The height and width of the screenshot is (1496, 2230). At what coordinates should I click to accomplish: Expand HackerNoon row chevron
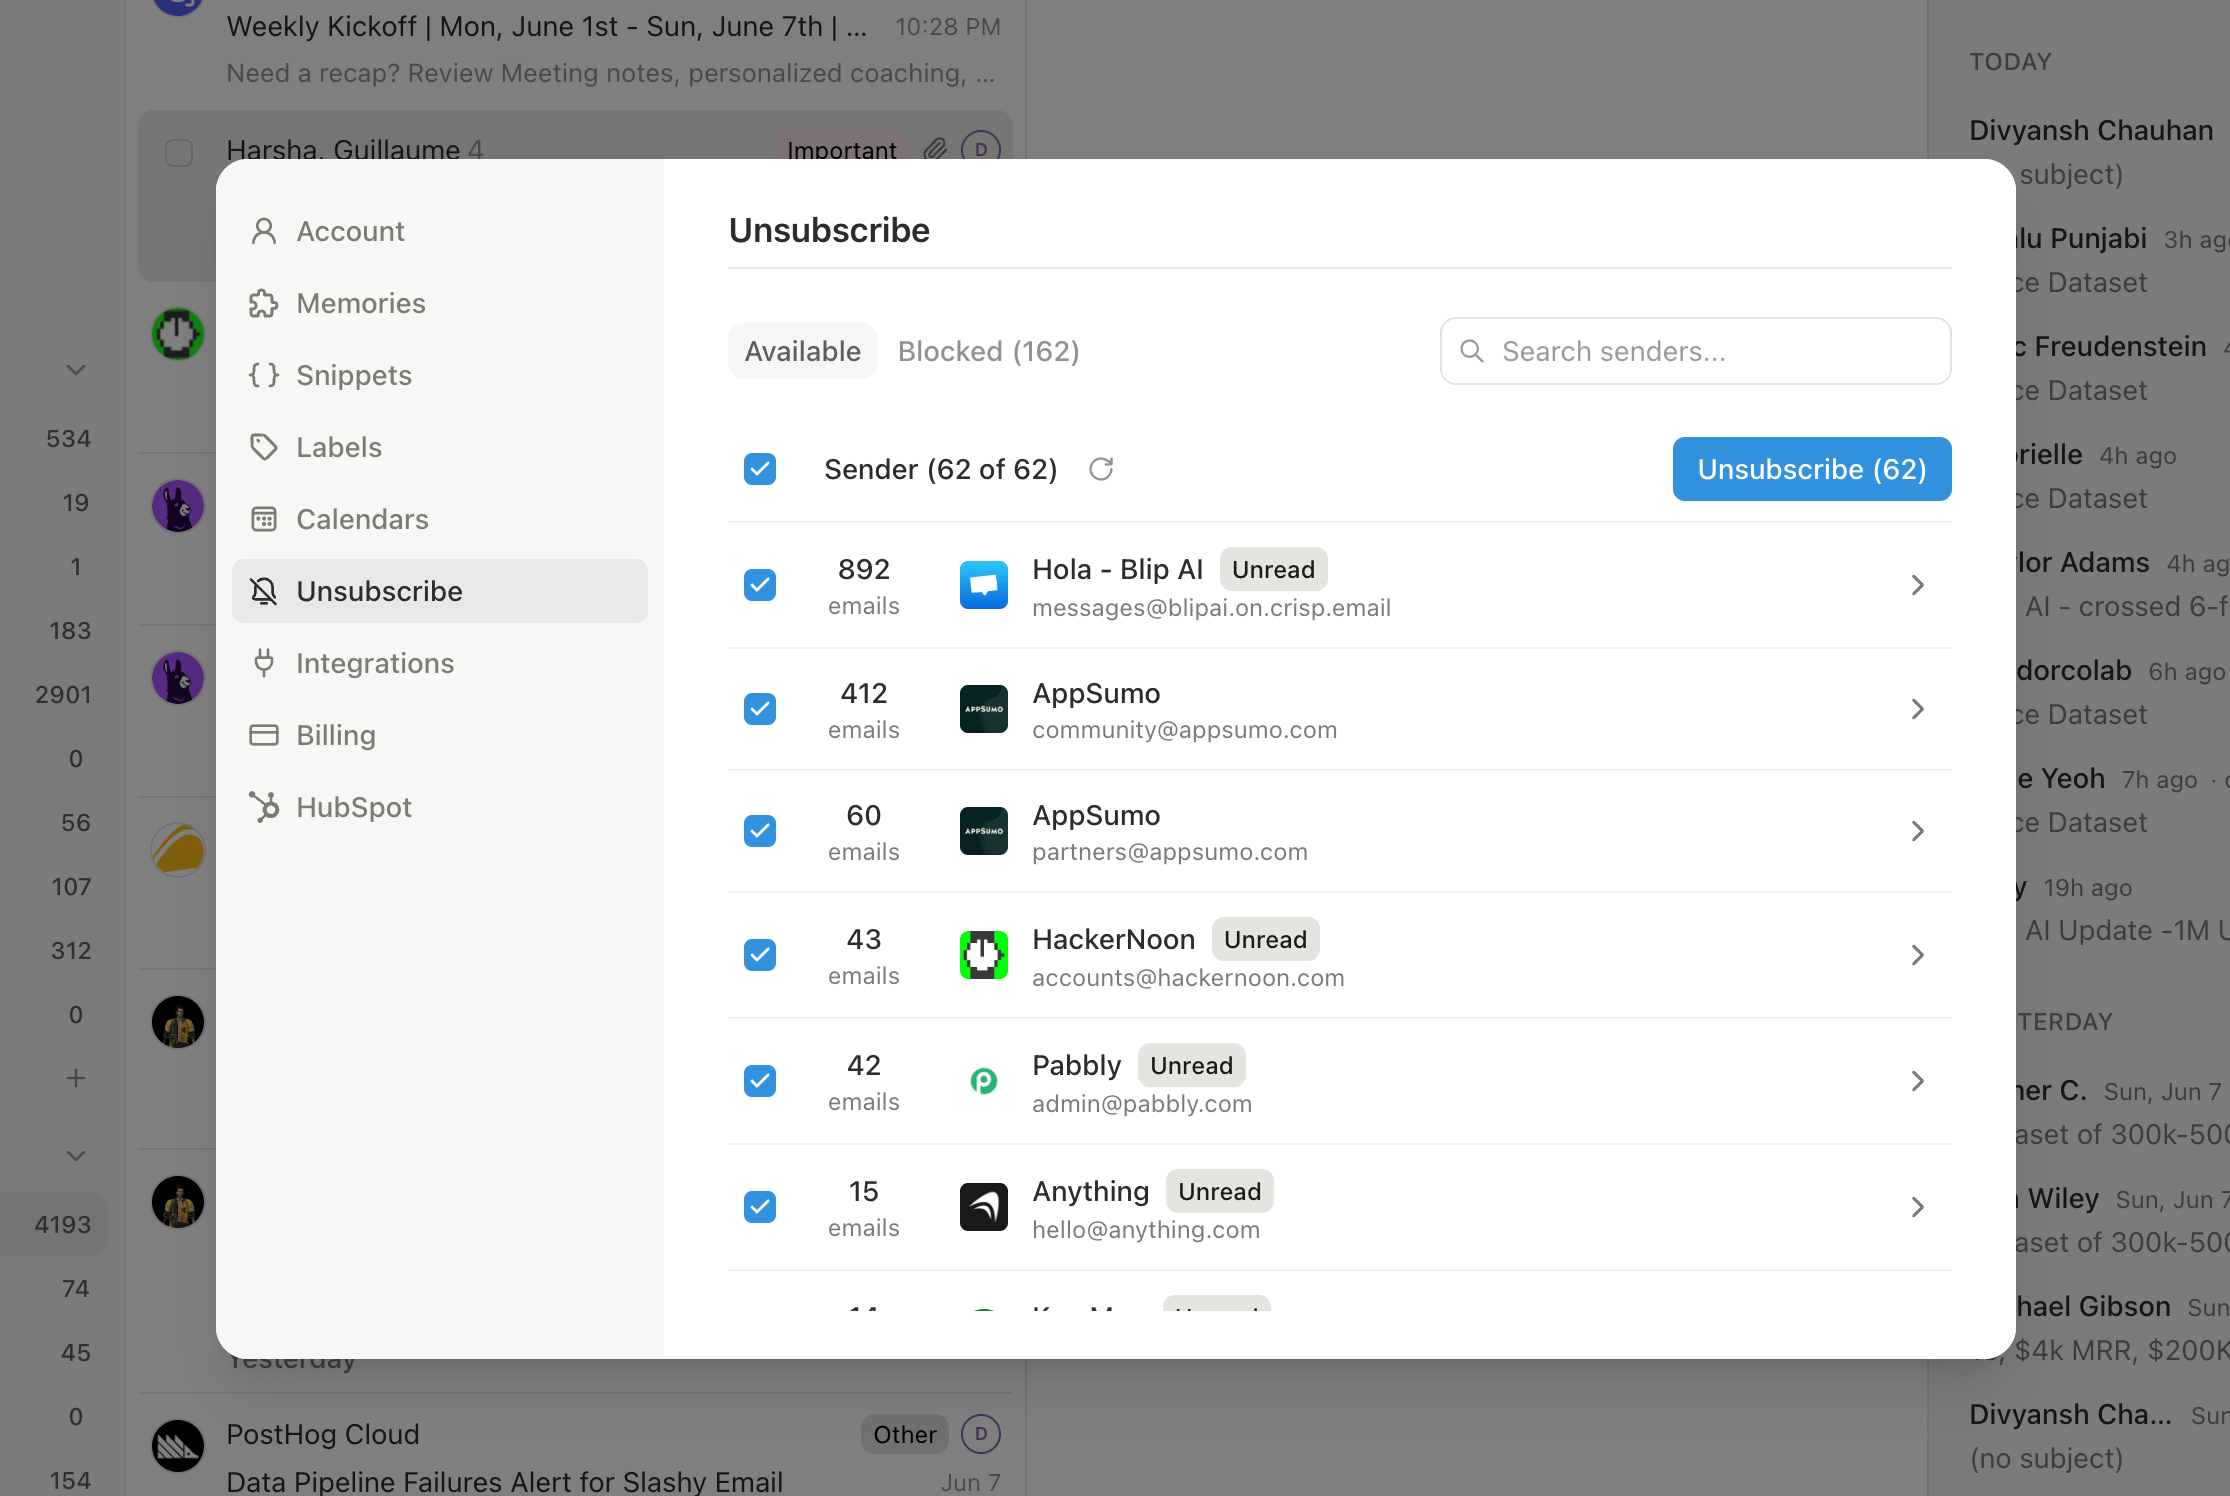pyautogui.click(x=1917, y=955)
